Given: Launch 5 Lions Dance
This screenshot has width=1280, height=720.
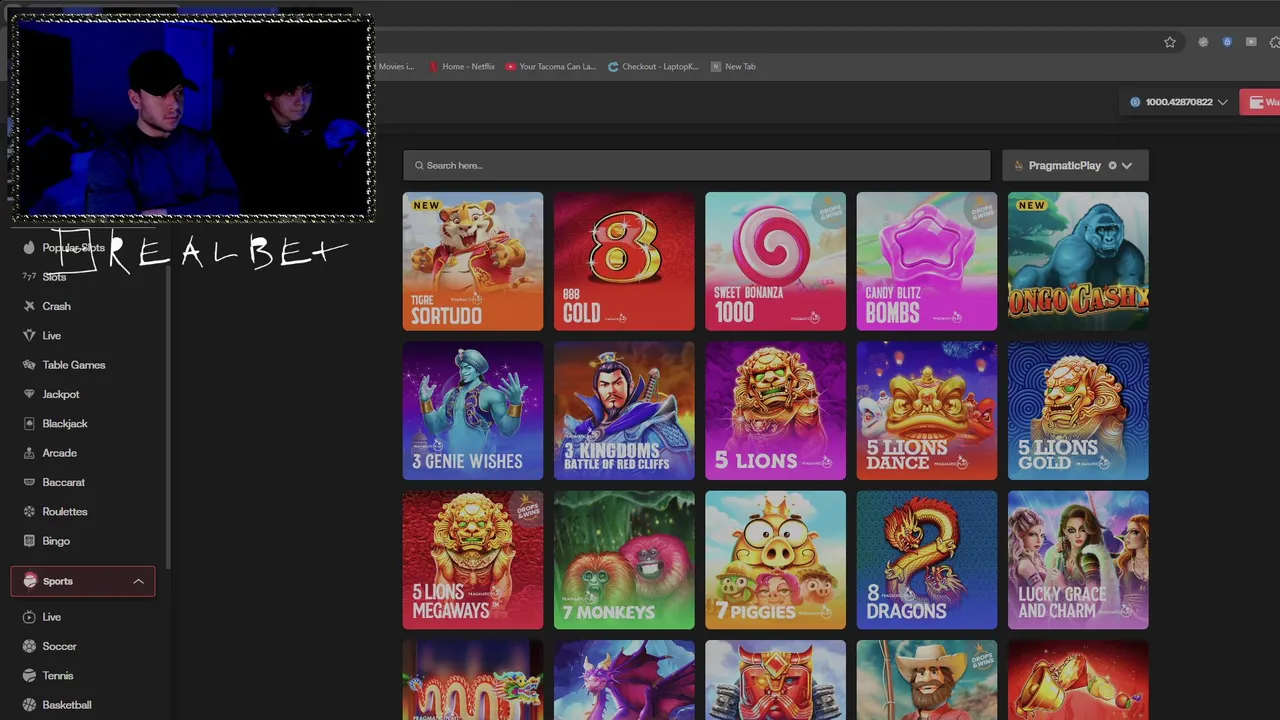Looking at the screenshot, I should click(x=927, y=411).
